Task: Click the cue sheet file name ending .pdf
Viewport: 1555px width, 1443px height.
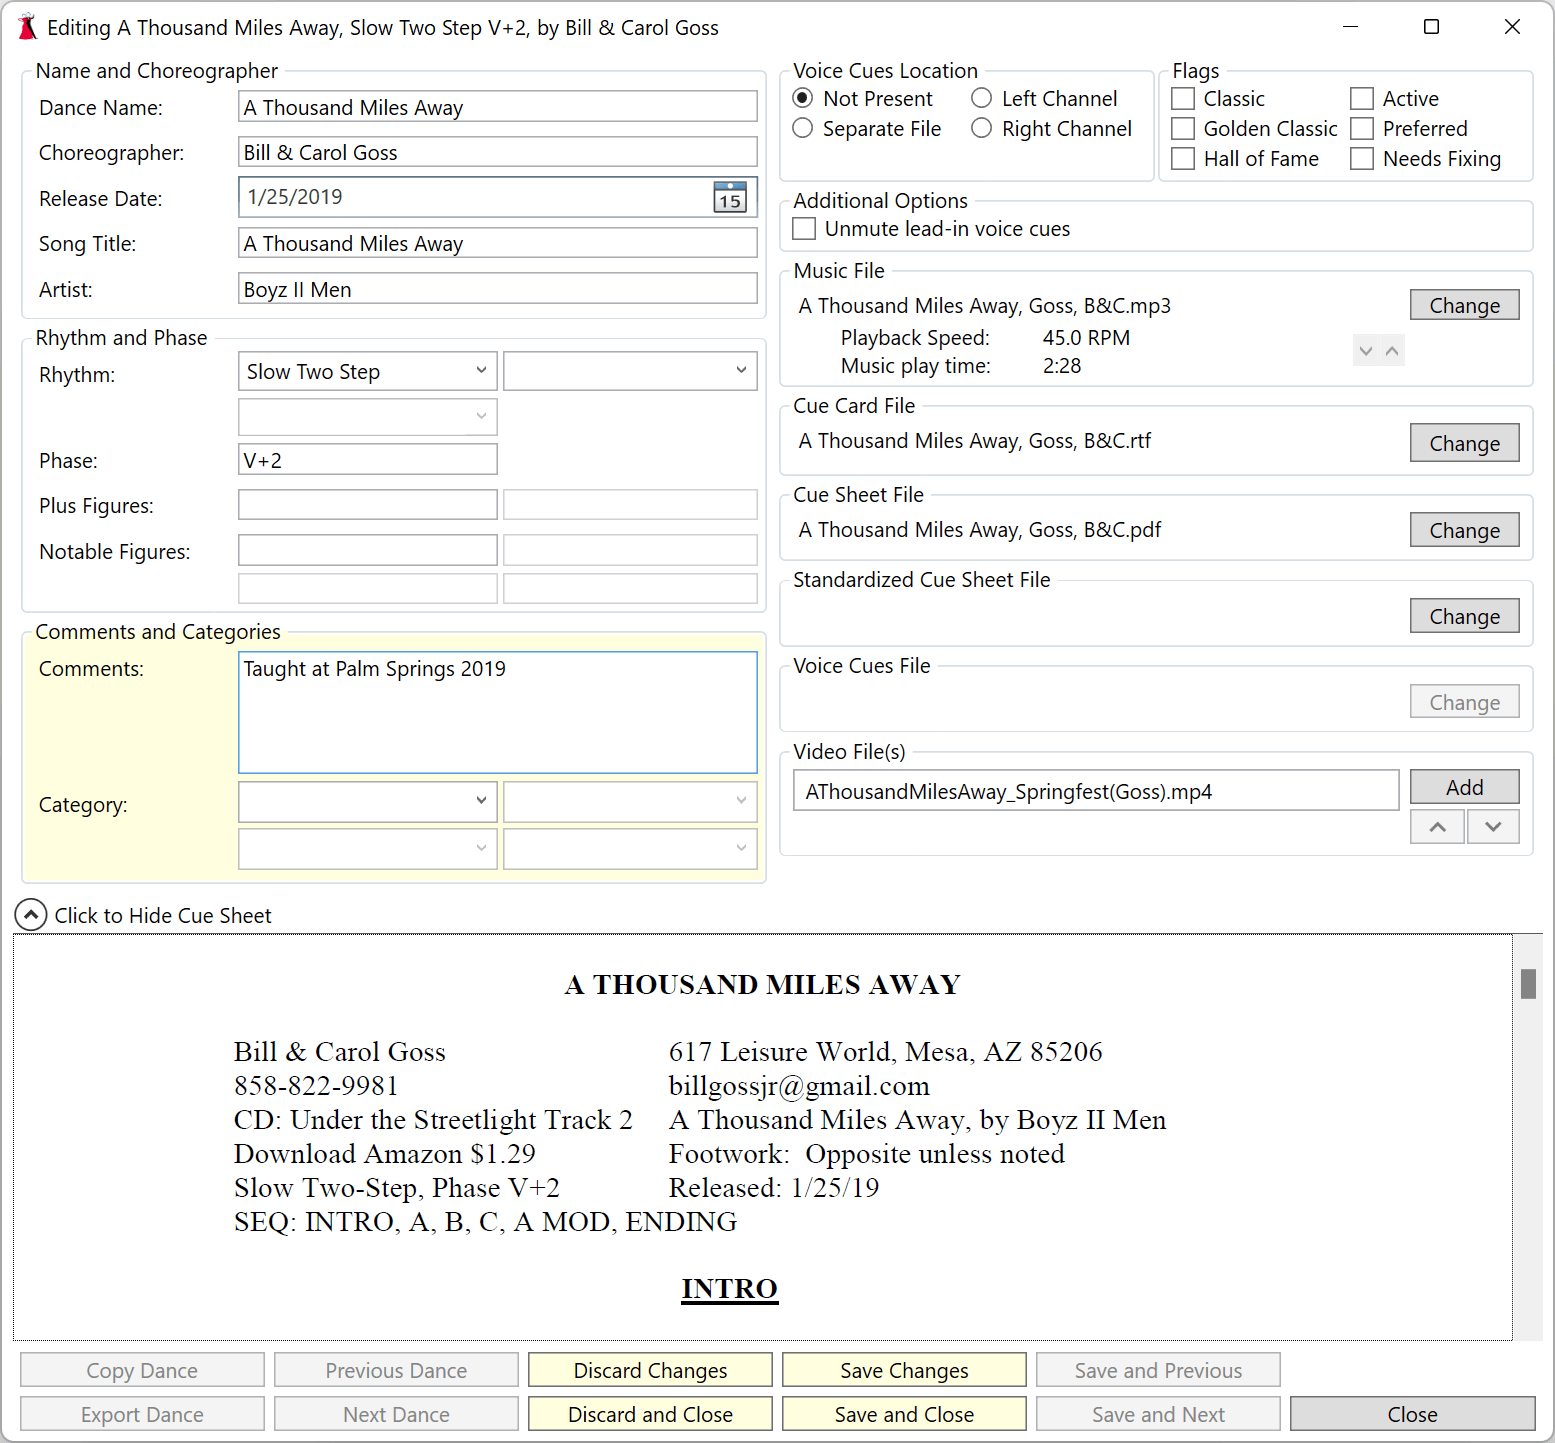Action: point(979,530)
